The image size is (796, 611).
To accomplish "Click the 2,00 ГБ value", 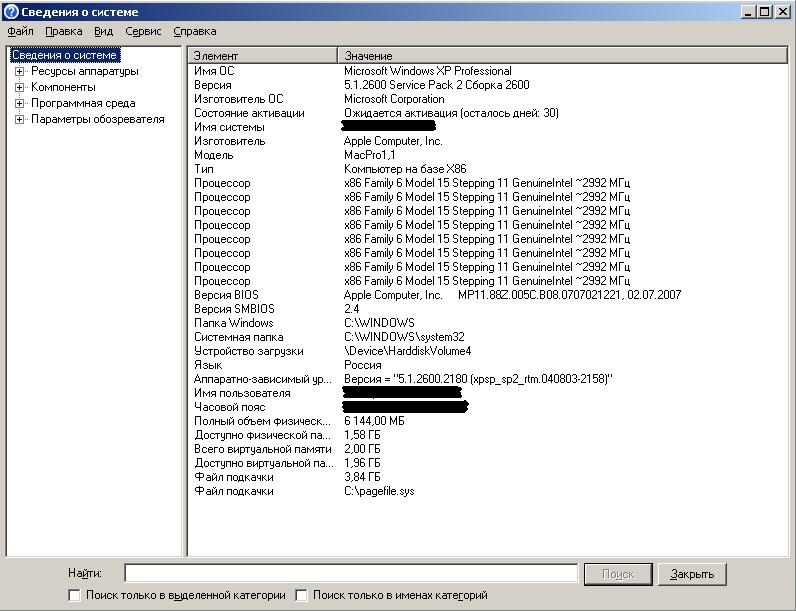I will pos(362,449).
